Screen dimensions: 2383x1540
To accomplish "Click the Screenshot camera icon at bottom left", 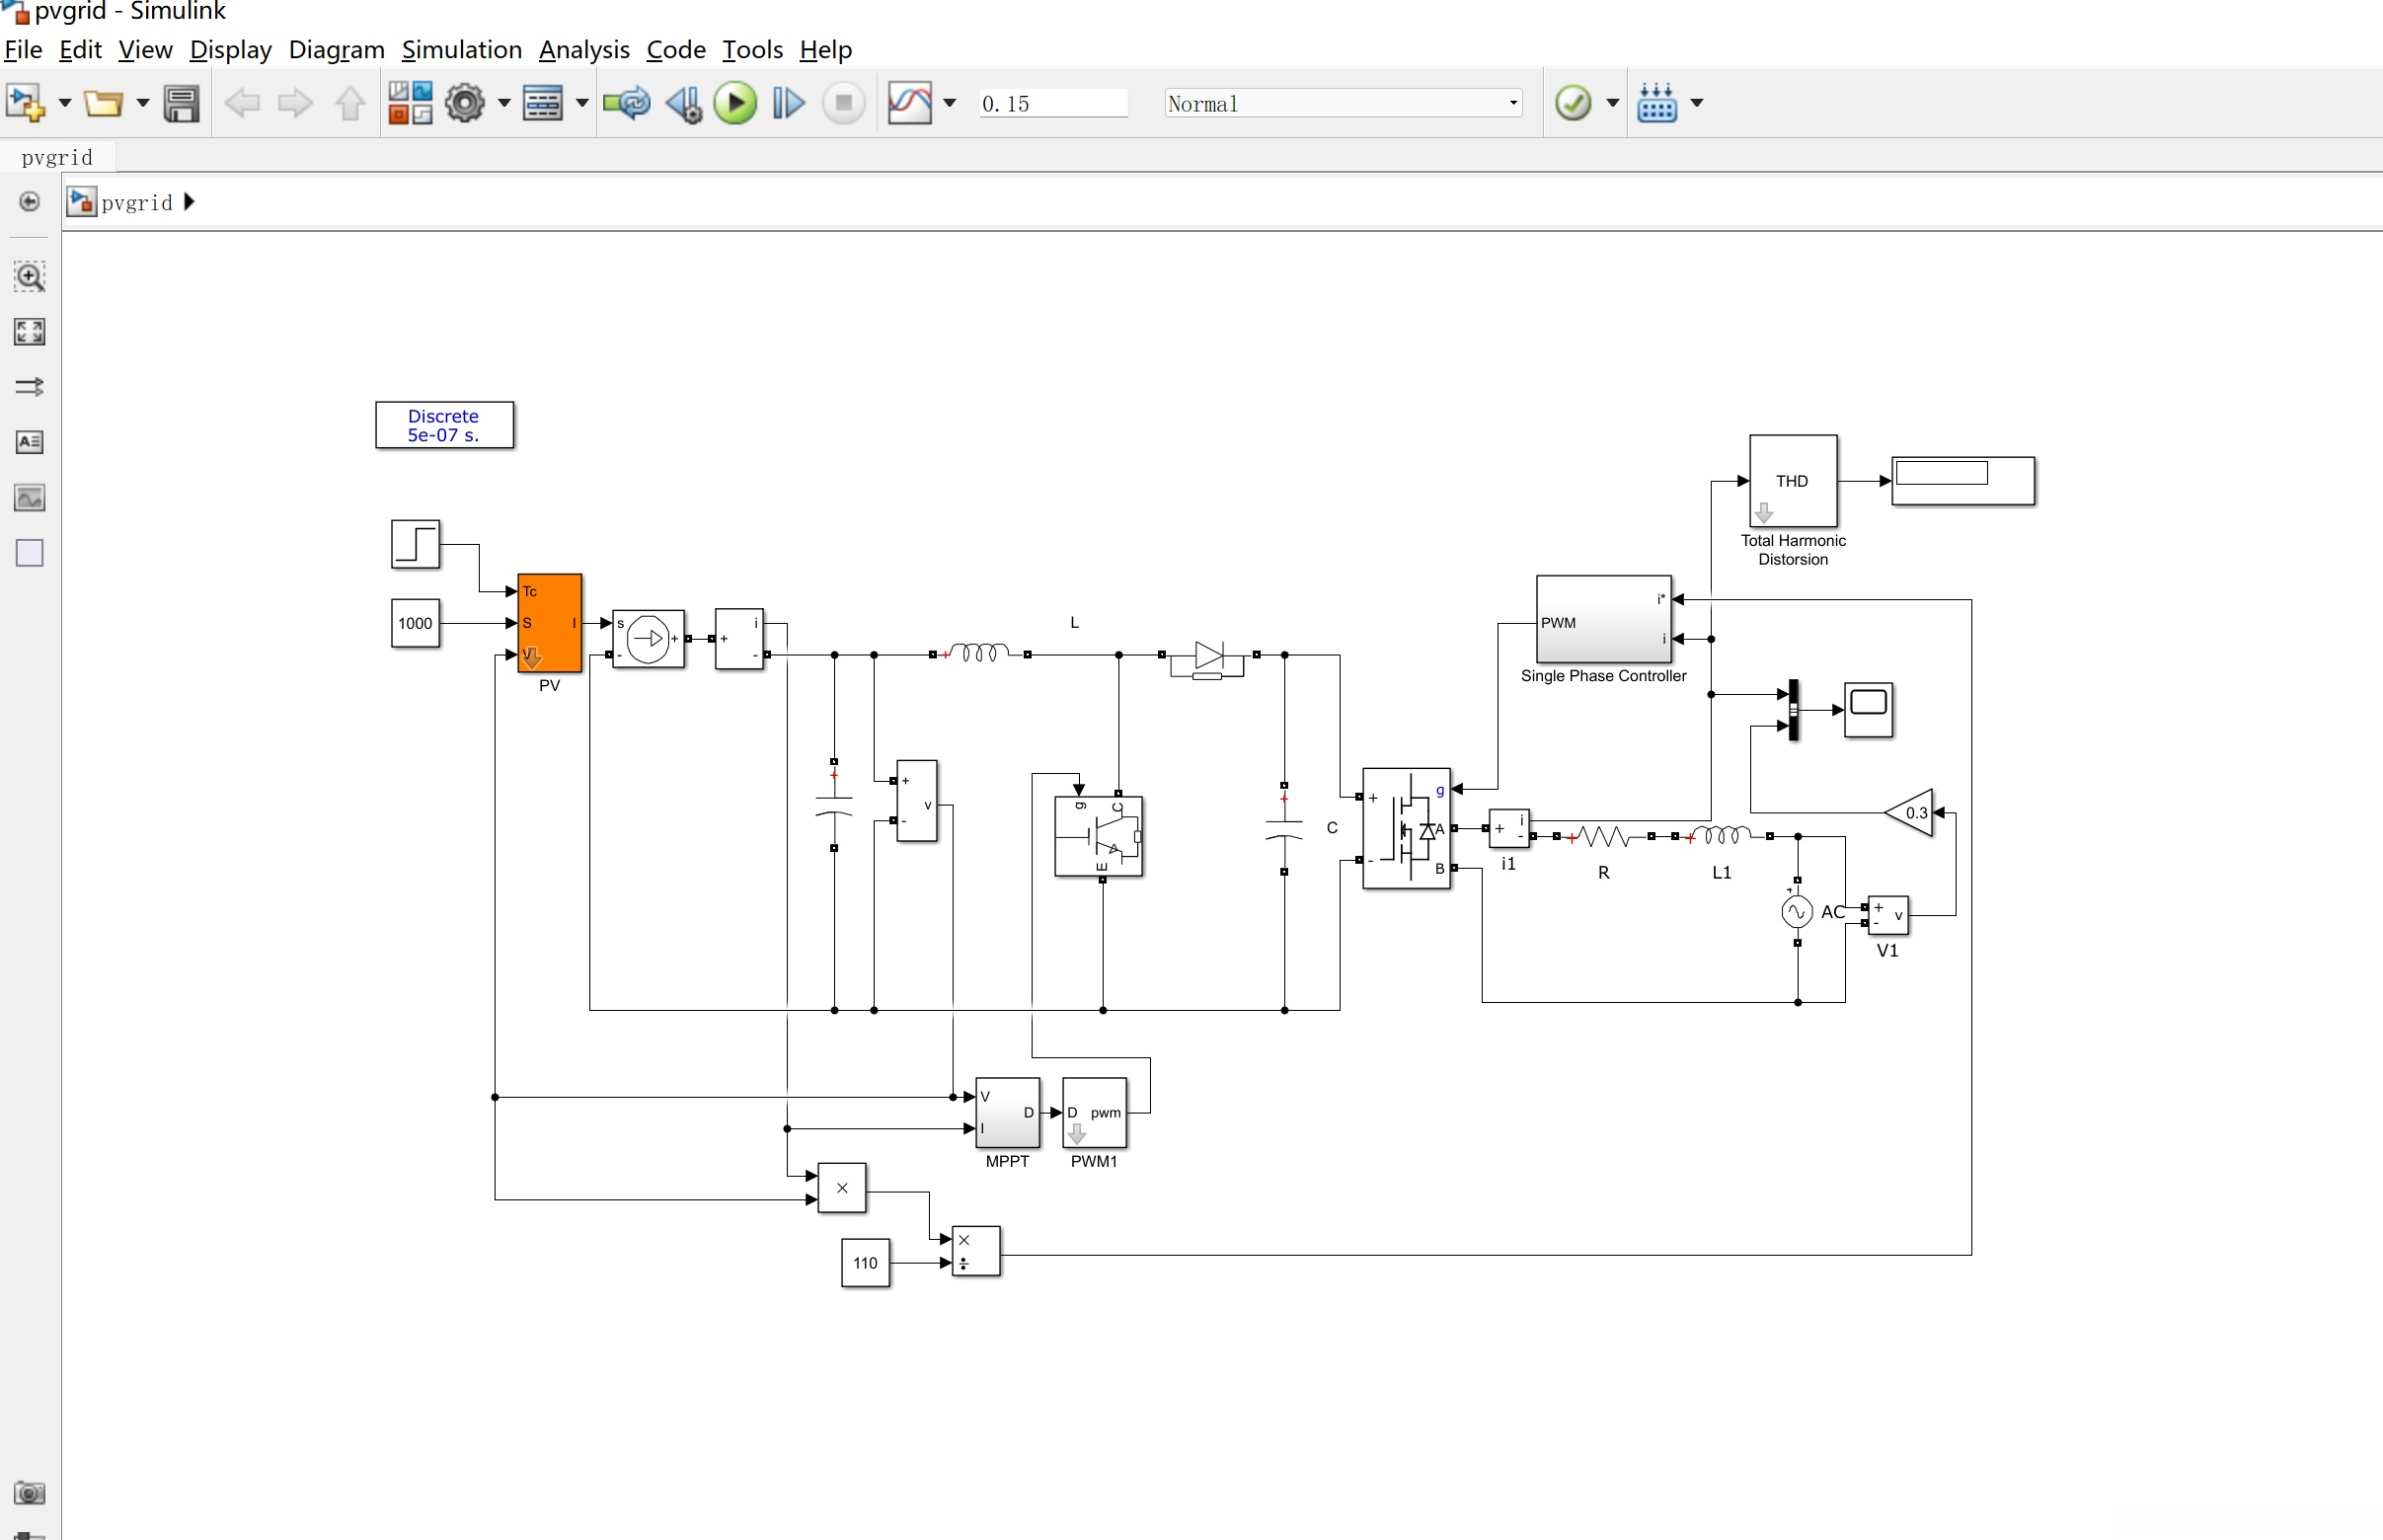I will [29, 1493].
